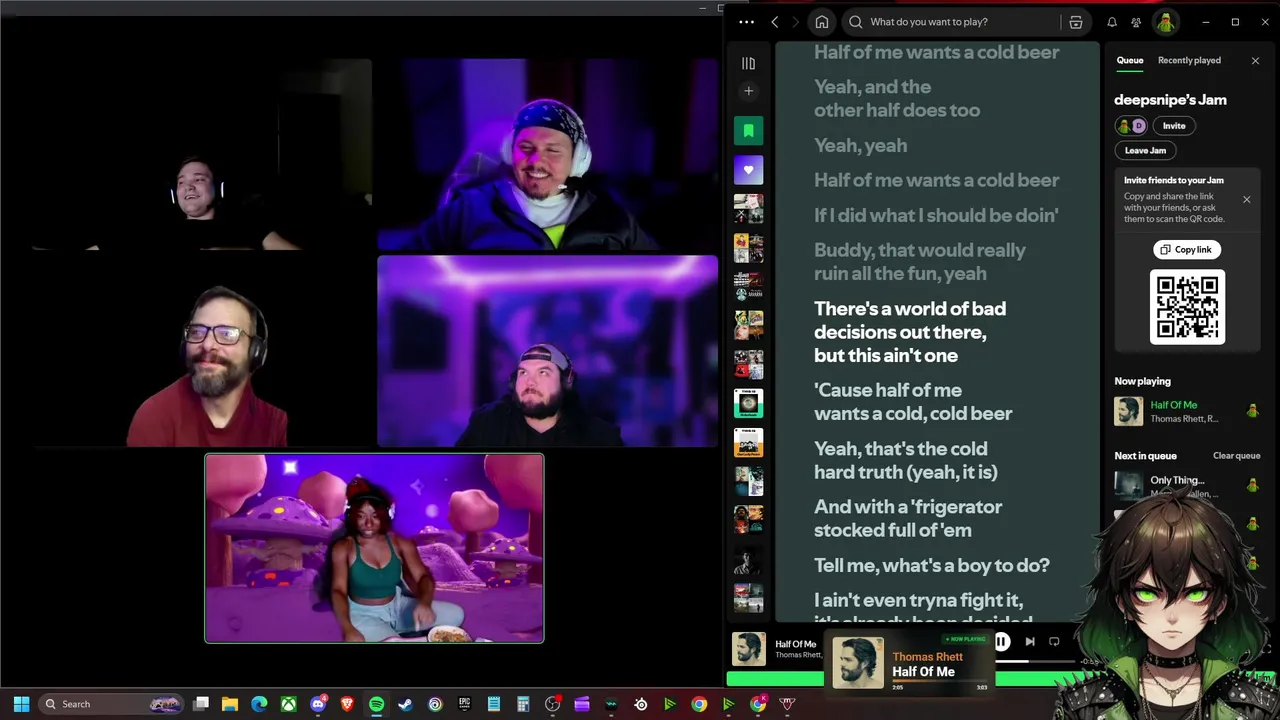Open the Friend Activity icon
The height and width of the screenshot is (720, 1280).
pyautogui.click(x=1136, y=22)
